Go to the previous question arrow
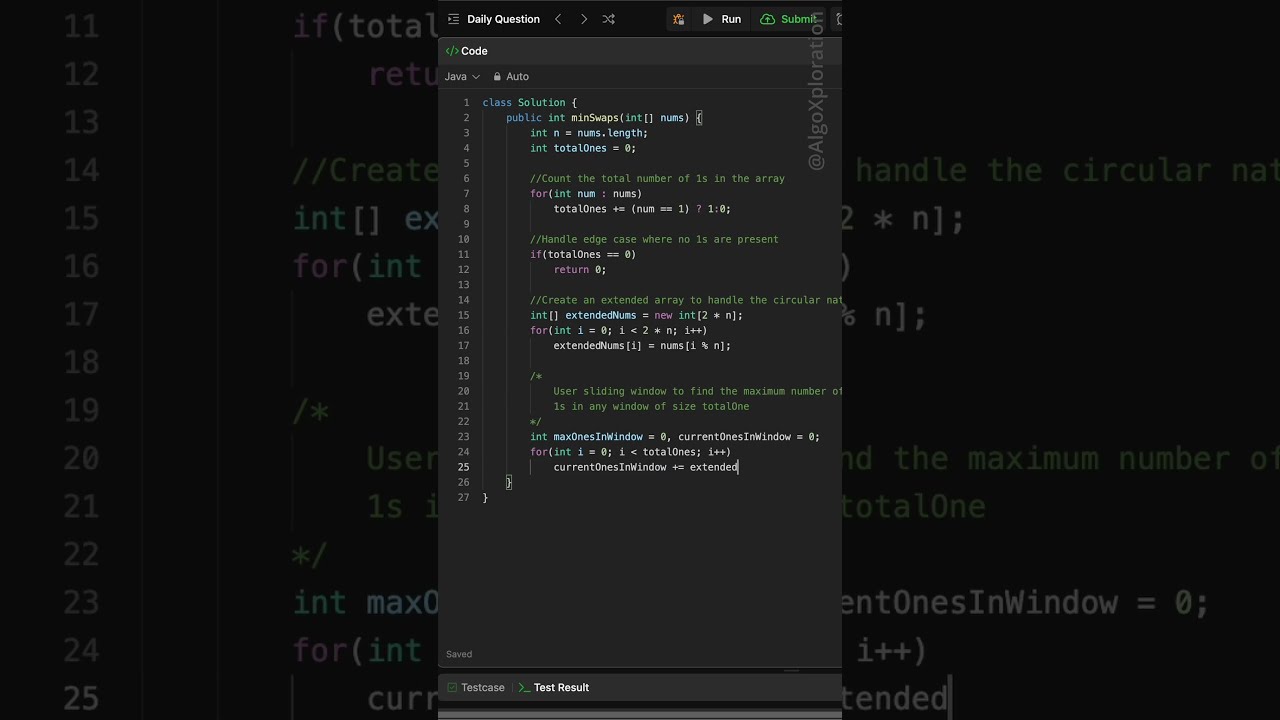Image resolution: width=1280 pixels, height=720 pixels. coord(558,19)
